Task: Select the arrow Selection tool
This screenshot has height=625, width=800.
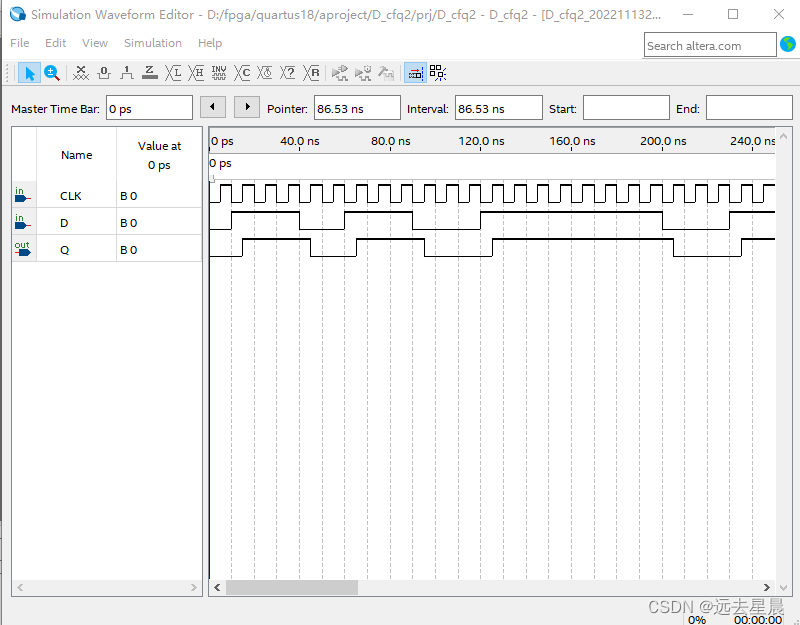Action: point(29,73)
